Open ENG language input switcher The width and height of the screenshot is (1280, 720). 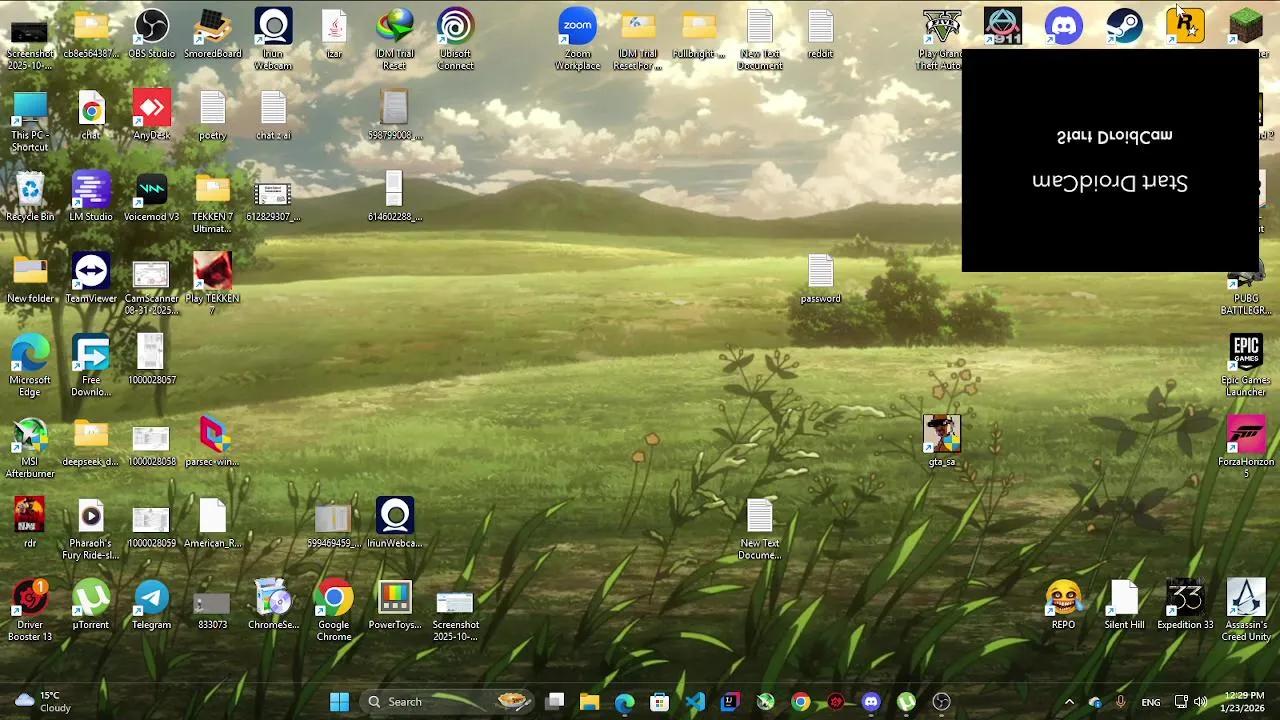tap(1151, 702)
